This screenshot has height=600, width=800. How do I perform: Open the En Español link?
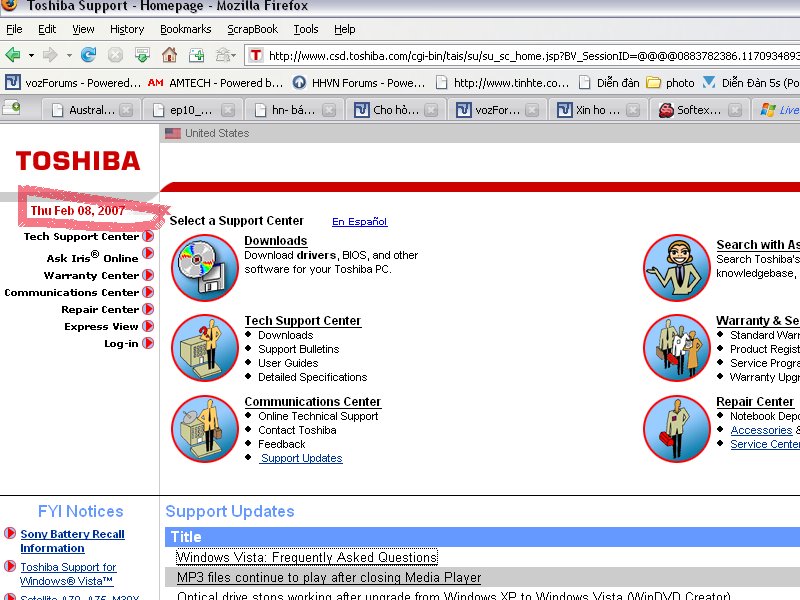point(360,221)
